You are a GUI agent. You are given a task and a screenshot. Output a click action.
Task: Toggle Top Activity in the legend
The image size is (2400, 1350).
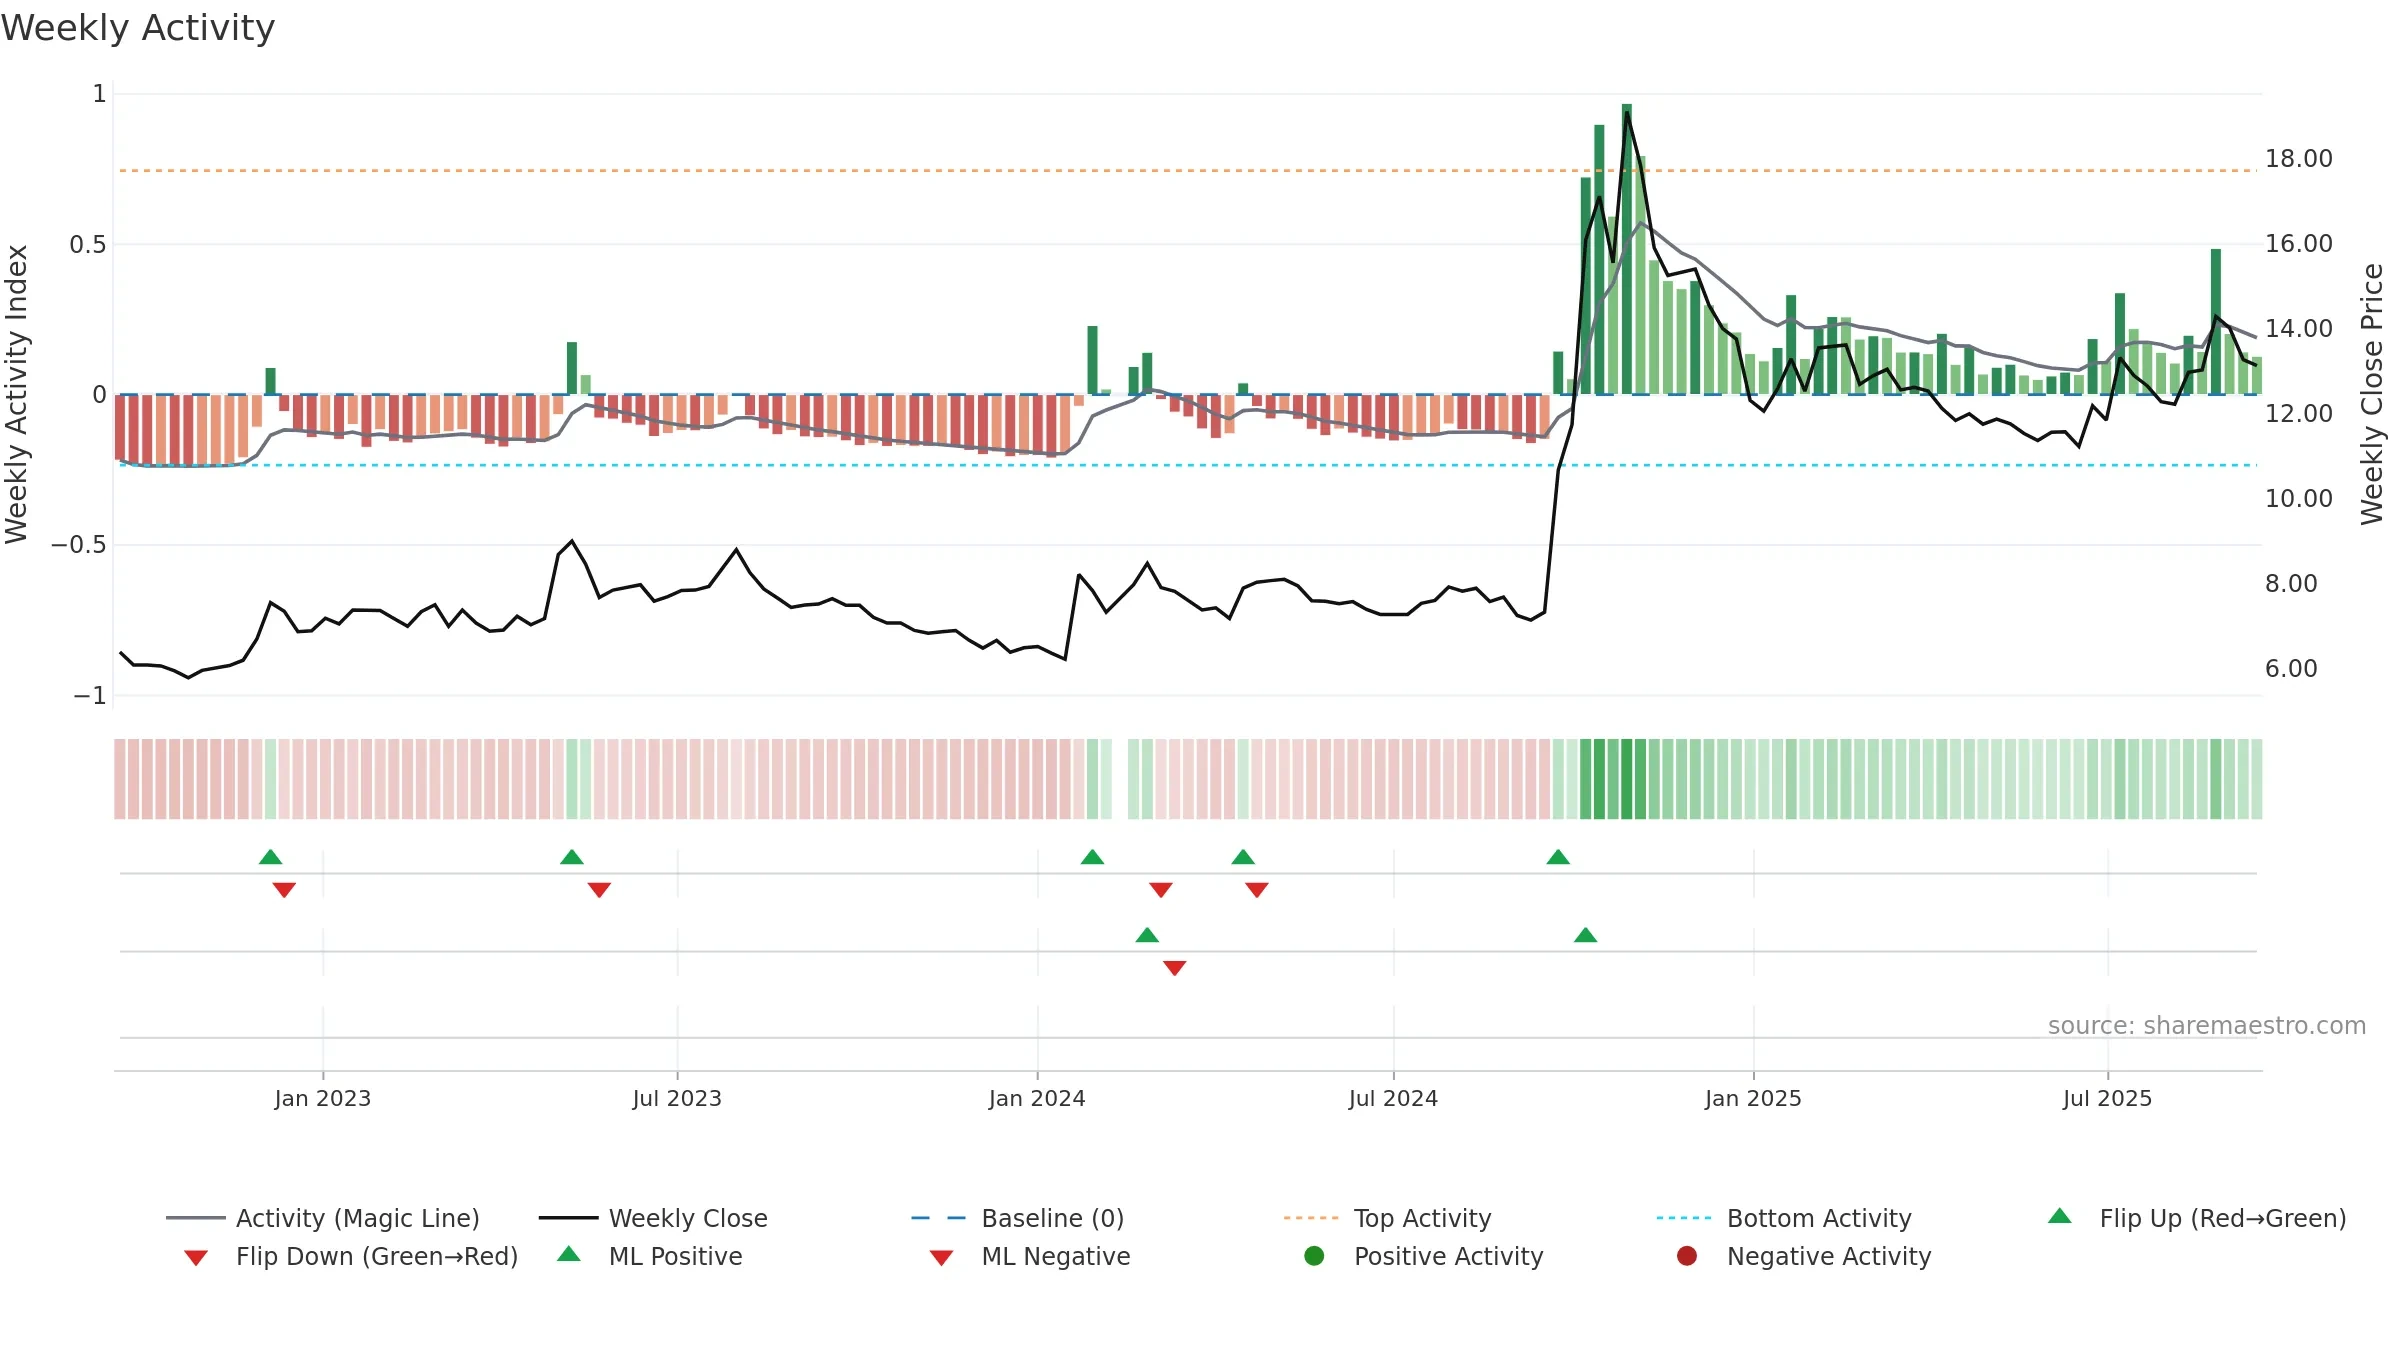click(x=1387, y=1218)
